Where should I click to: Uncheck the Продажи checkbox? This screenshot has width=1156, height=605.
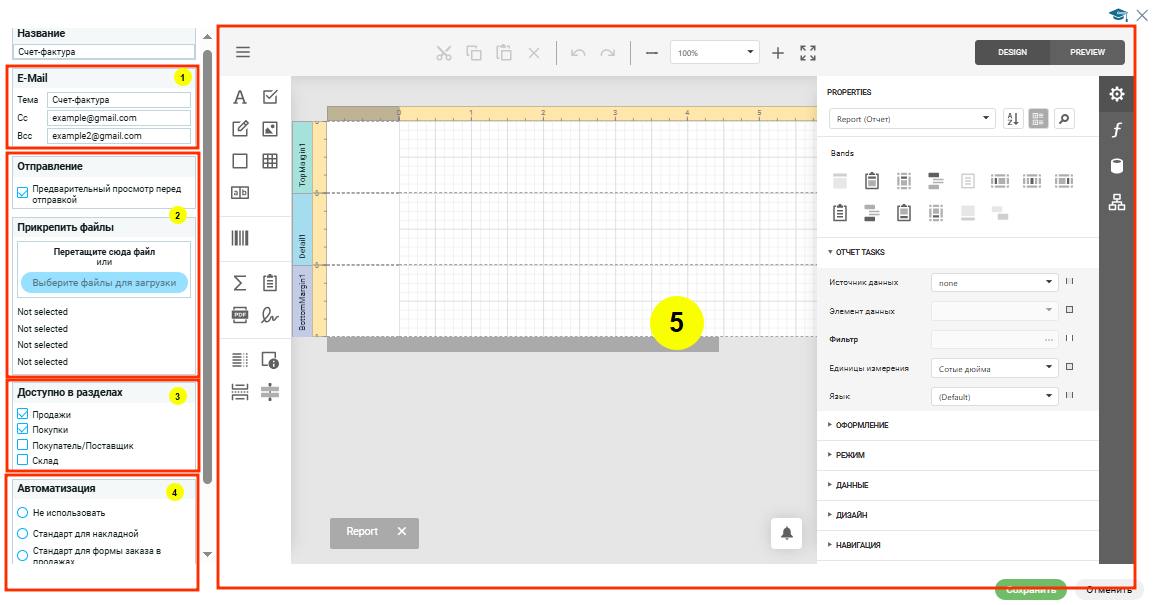(x=23, y=414)
